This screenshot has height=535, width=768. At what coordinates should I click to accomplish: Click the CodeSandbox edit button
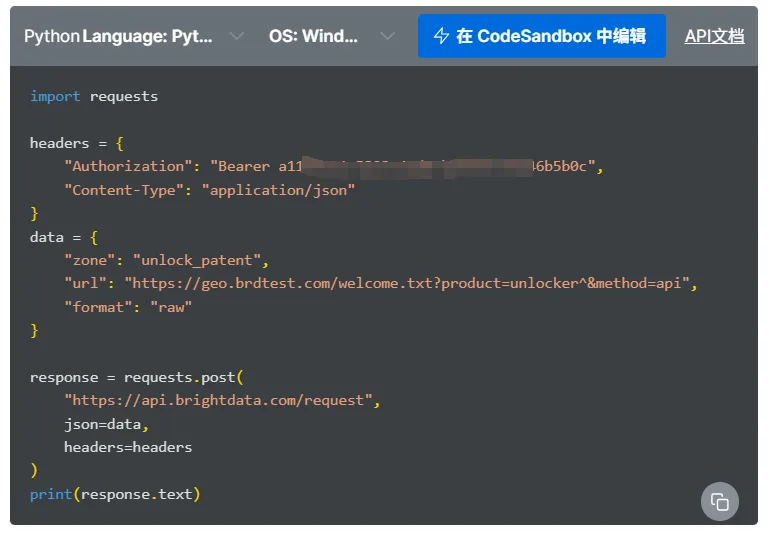tap(541, 36)
